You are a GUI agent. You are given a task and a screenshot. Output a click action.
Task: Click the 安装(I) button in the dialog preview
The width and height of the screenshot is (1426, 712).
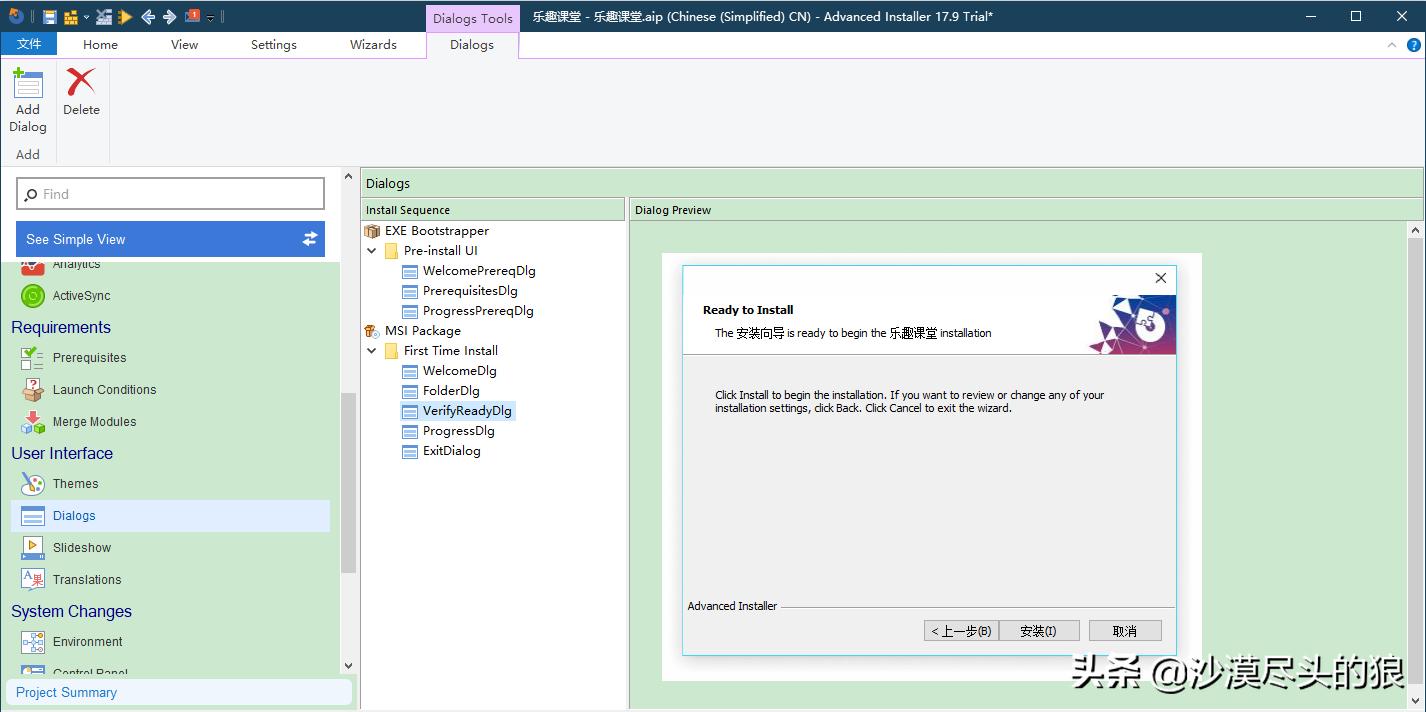1037,631
